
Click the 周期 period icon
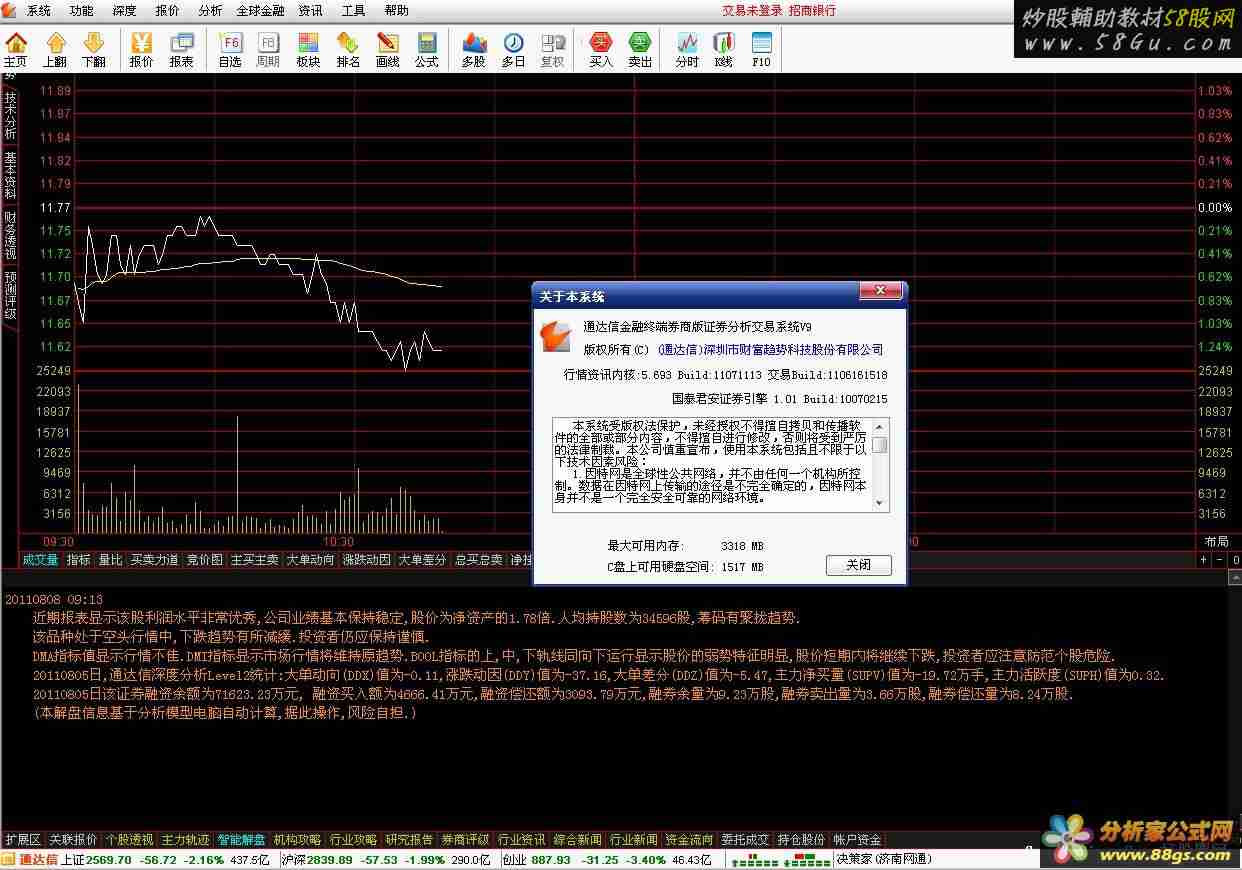pyautogui.click(x=268, y=50)
